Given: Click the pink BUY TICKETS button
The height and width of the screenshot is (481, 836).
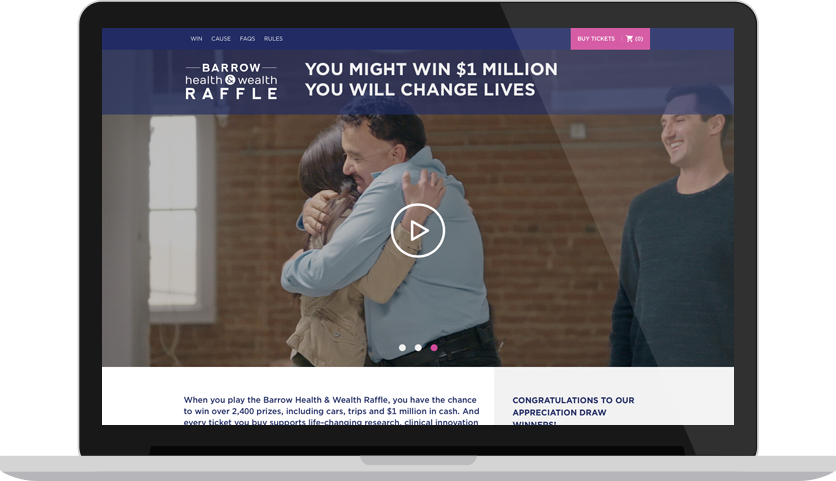Looking at the screenshot, I should coord(596,39).
